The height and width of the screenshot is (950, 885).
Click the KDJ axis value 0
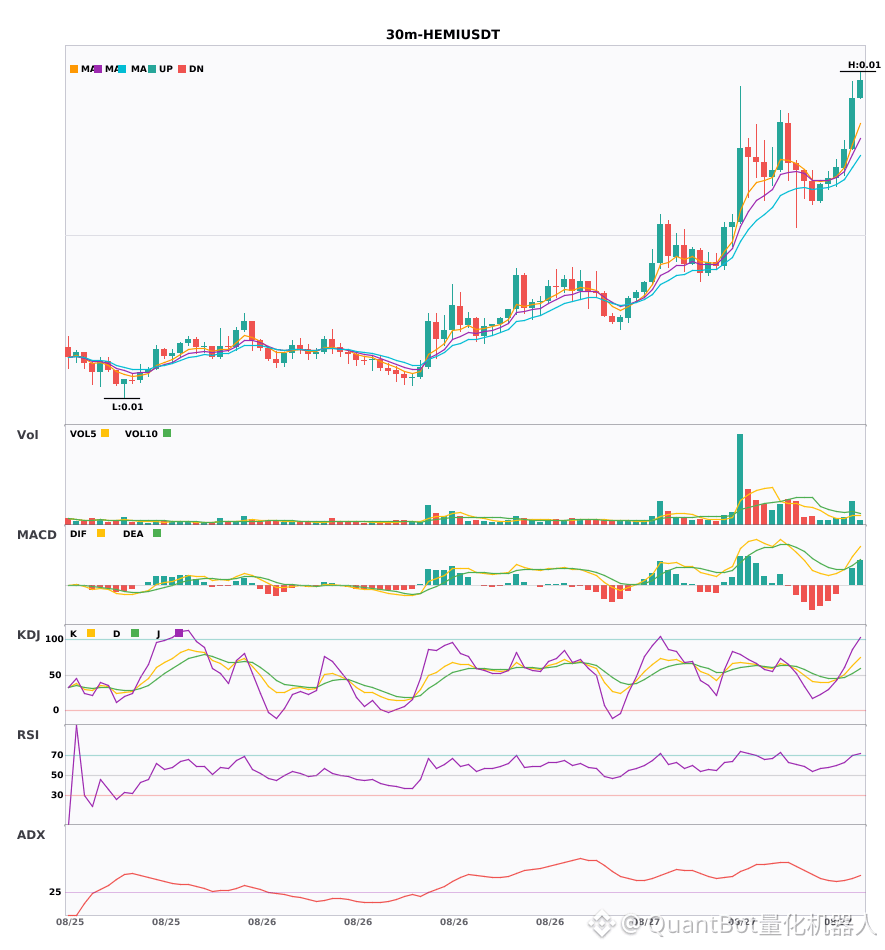pos(56,710)
